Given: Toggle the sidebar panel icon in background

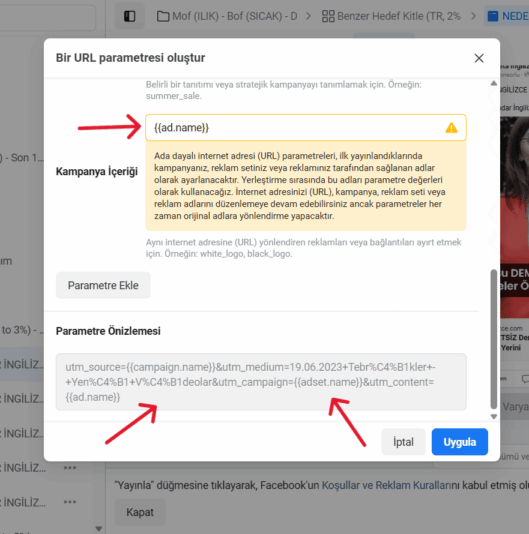Looking at the screenshot, I should [x=129, y=16].
